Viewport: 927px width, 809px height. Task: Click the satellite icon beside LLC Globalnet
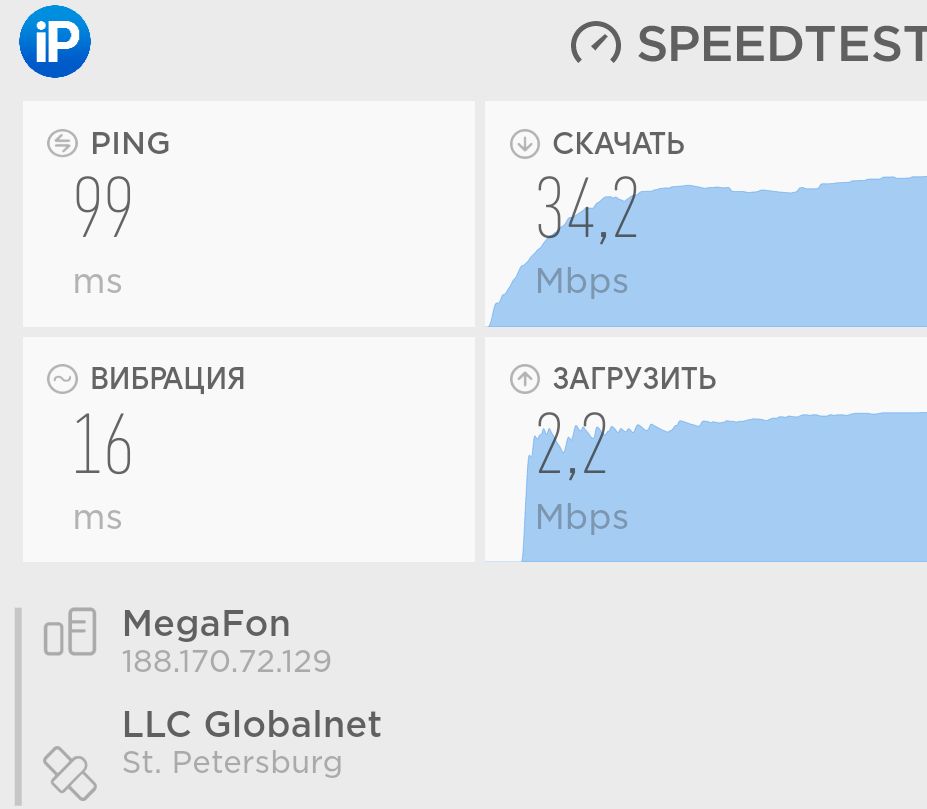pos(70,771)
